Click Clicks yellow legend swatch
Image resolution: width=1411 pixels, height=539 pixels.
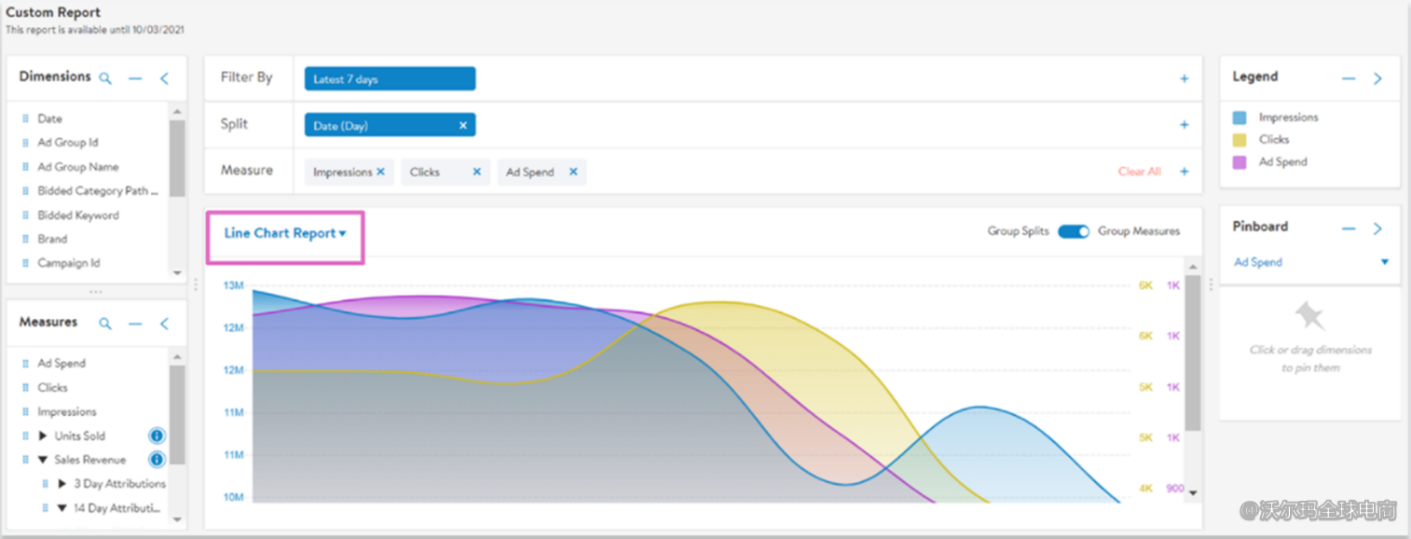click(1240, 140)
